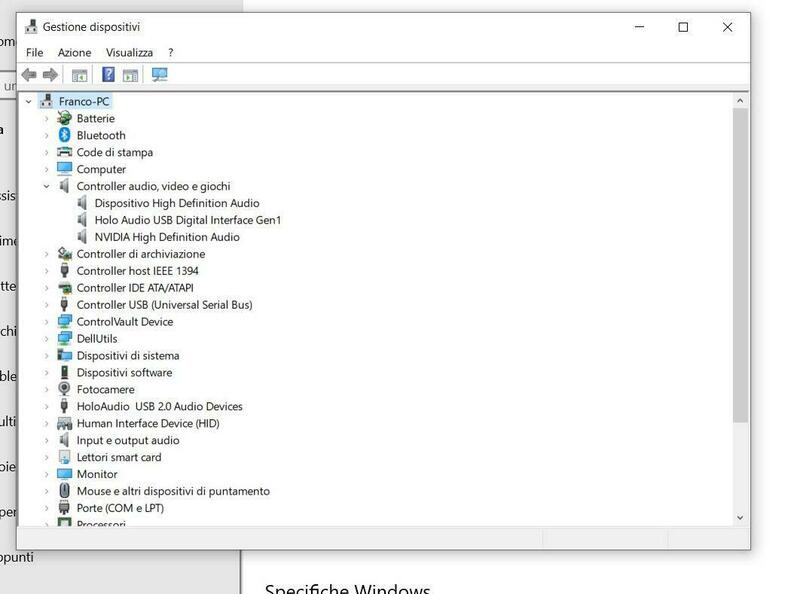Select the Dispositivi software label
The height and width of the screenshot is (594, 800).
coord(124,373)
